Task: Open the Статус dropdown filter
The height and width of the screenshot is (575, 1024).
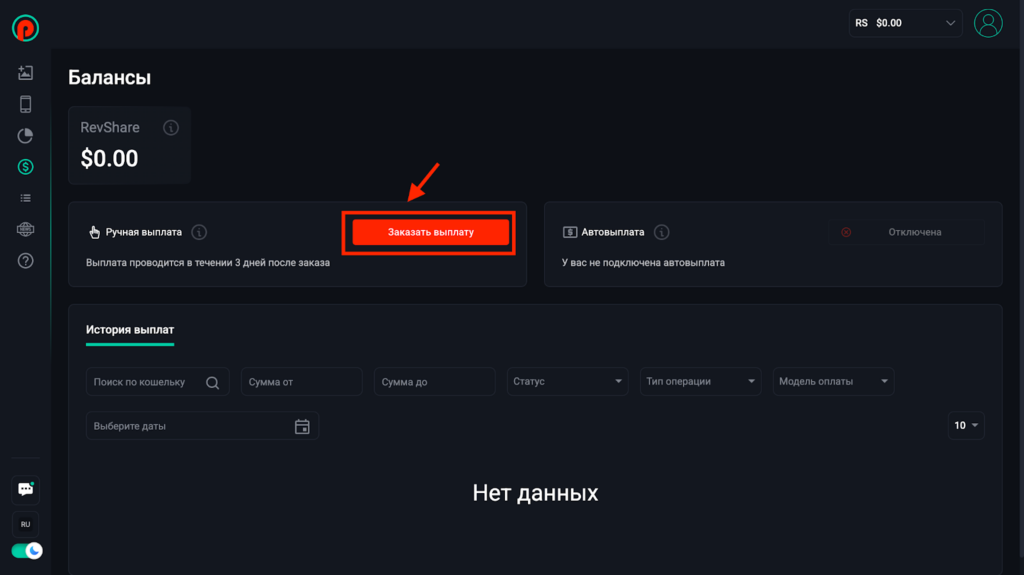Action: [568, 382]
